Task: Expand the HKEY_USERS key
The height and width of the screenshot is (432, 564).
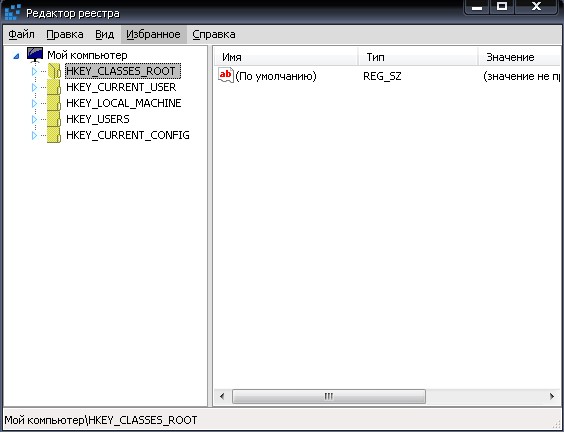Action: click(x=34, y=119)
